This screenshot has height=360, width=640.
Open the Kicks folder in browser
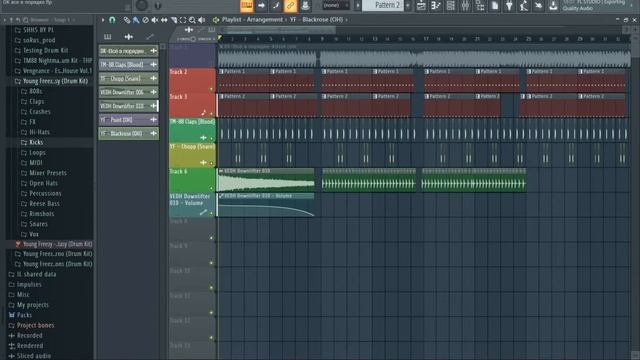[36, 142]
